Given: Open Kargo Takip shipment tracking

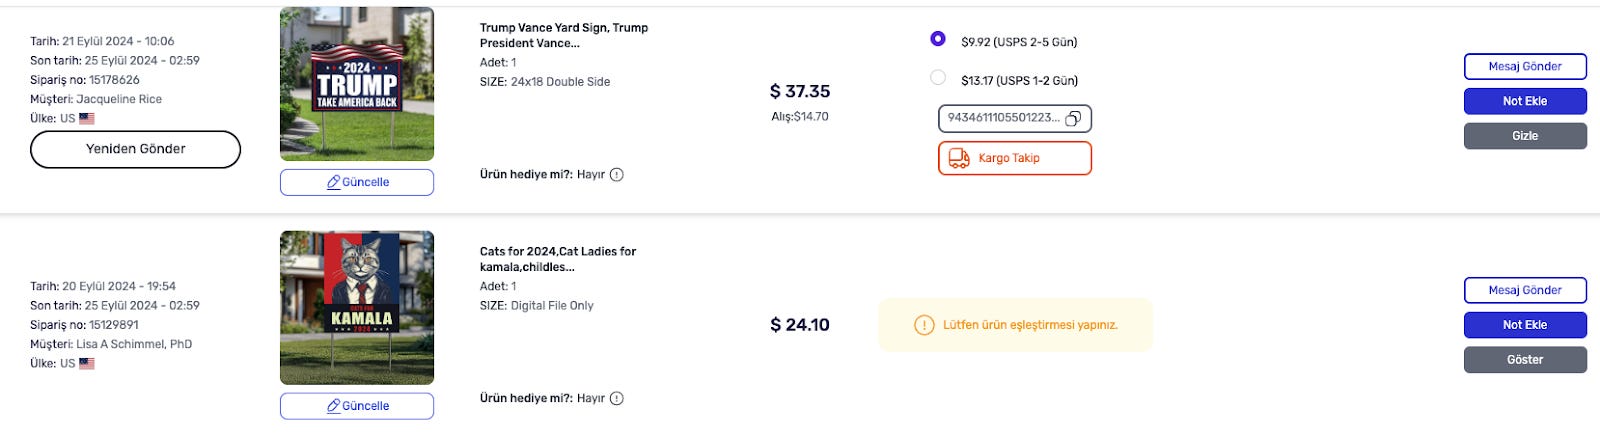Looking at the screenshot, I should click(x=1014, y=158).
